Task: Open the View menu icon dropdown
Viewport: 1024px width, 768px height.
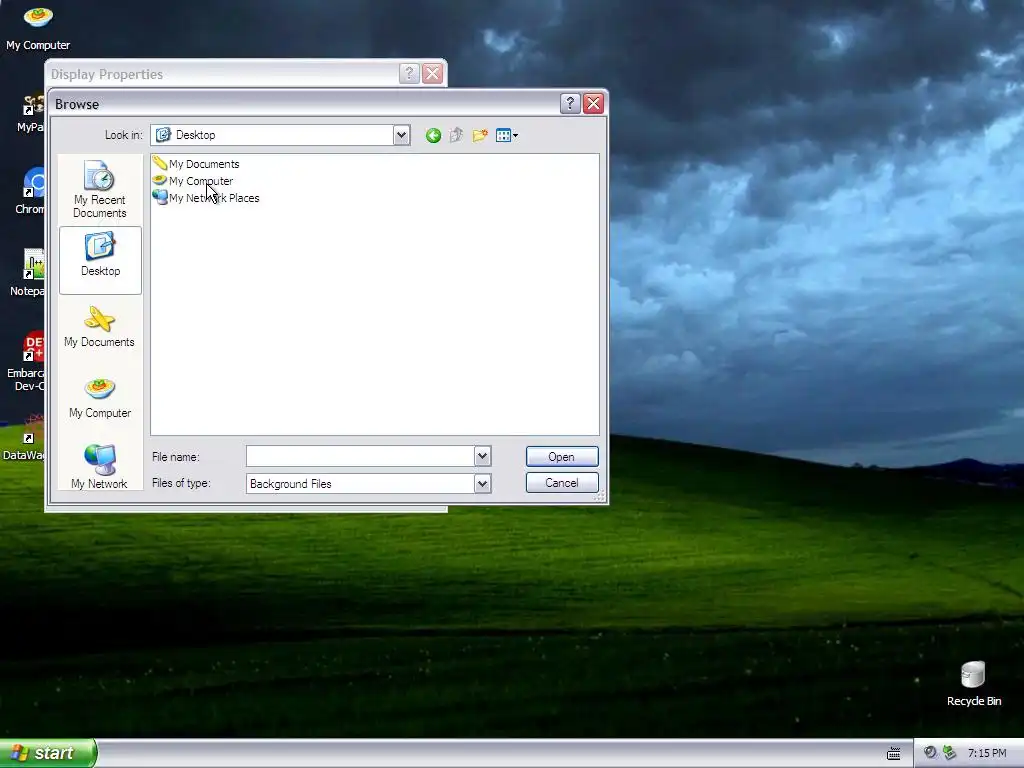Action: click(507, 135)
